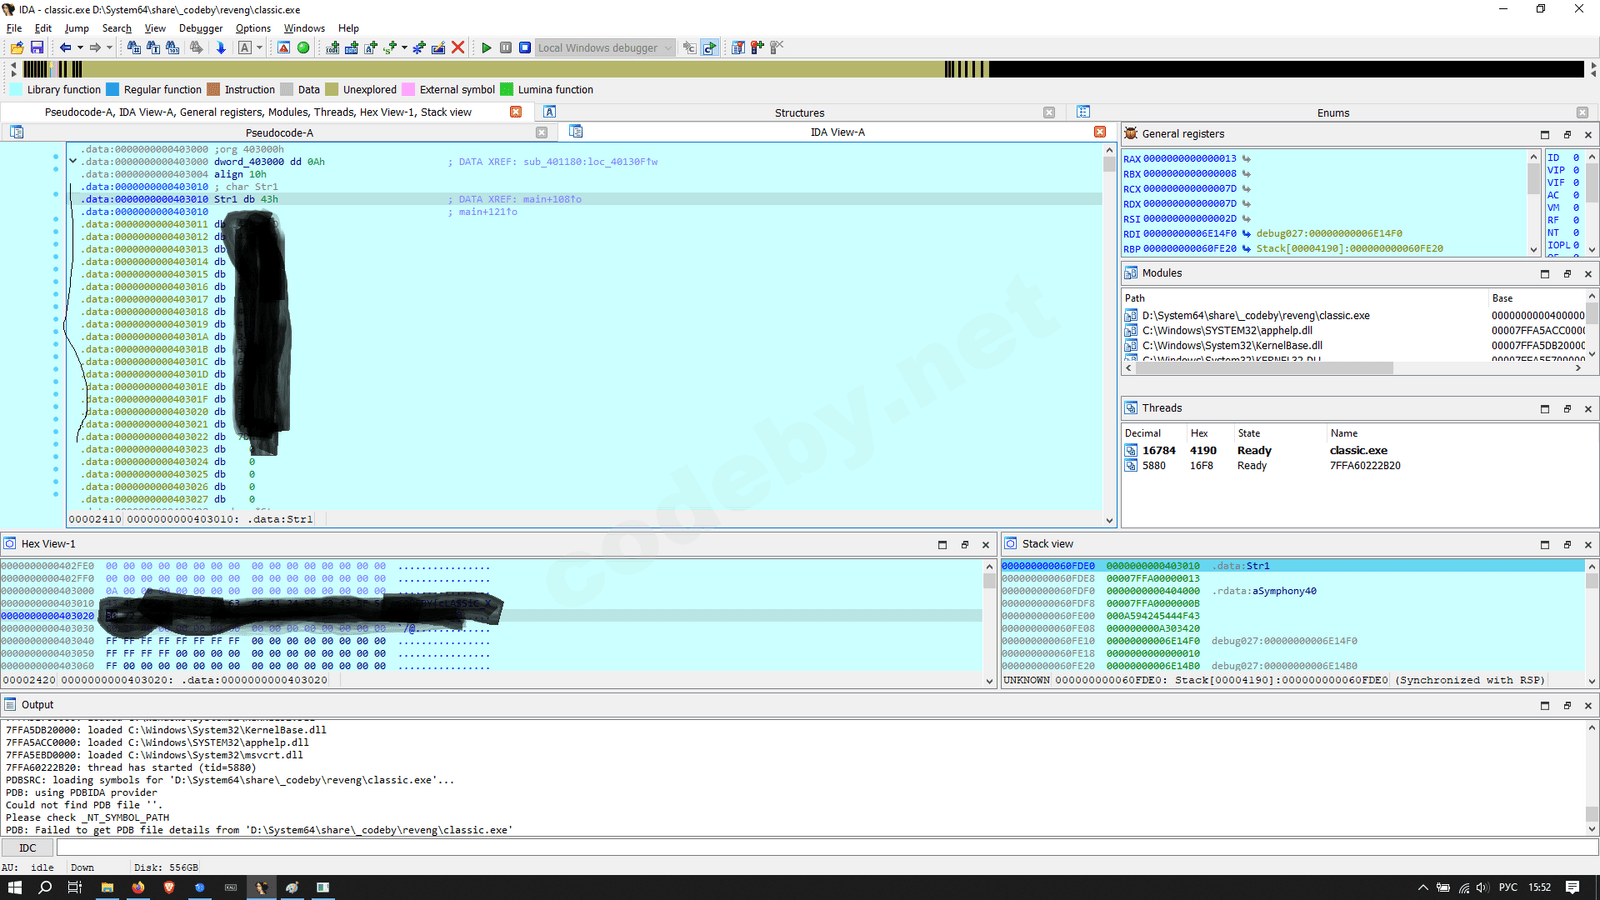Click the blue down arrow toolbar icon
This screenshot has height=900, width=1600.
[221, 48]
